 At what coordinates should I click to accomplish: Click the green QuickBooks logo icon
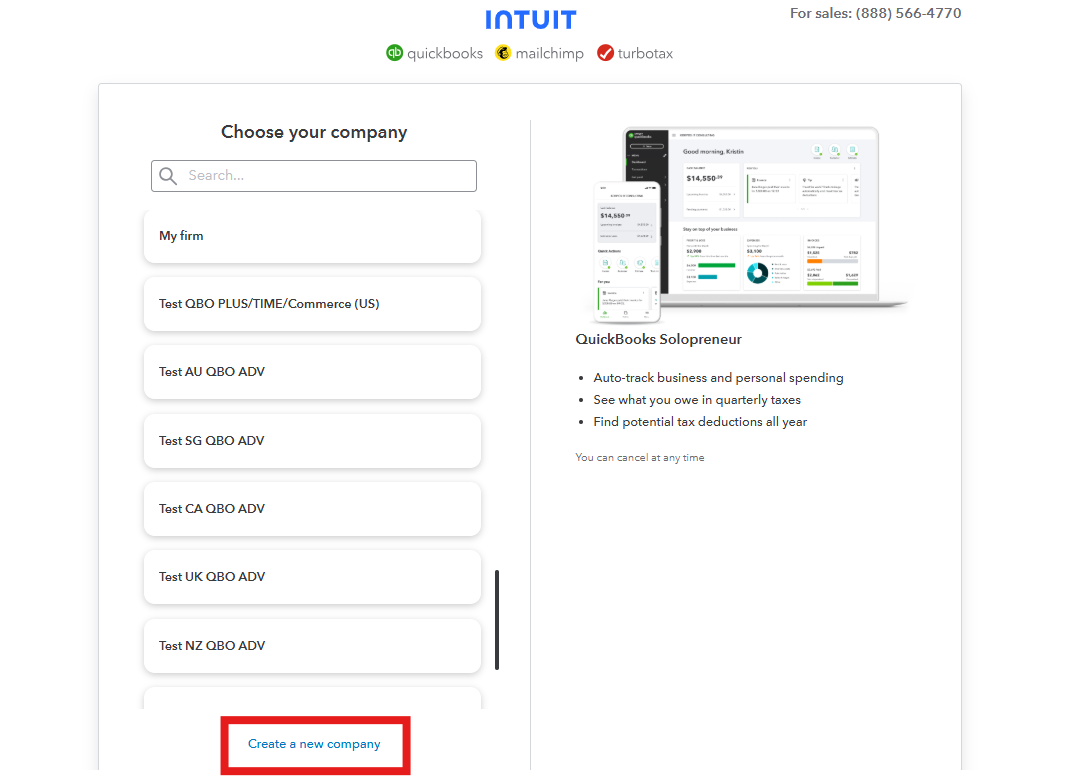click(x=394, y=52)
